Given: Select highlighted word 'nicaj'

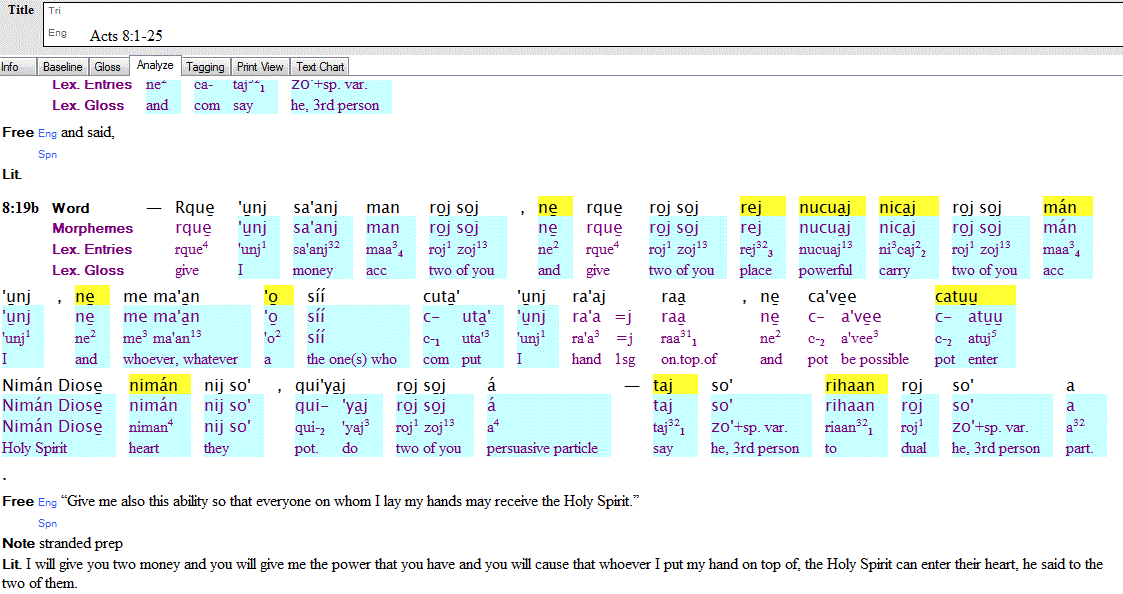Looking at the screenshot, I should pyautogui.click(x=908, y=207).
